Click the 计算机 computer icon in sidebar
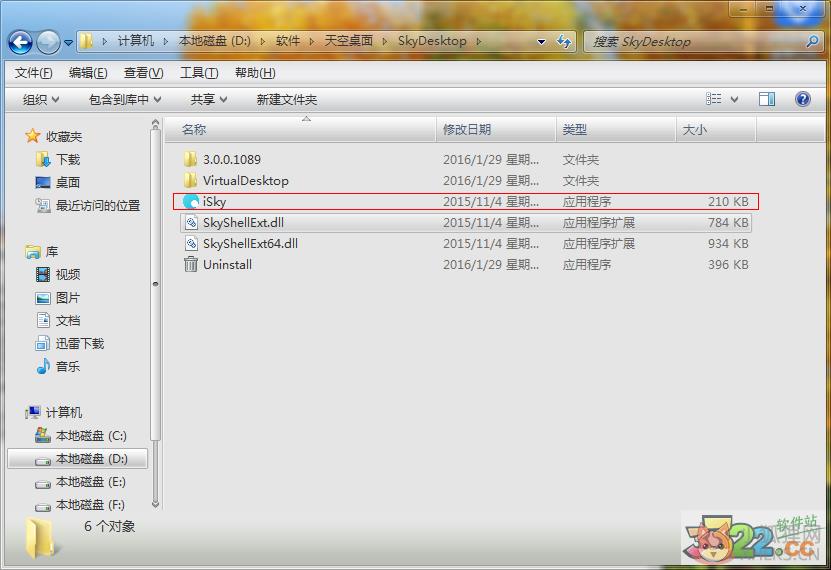Screen dimensions: 831x570 point(33,412)
